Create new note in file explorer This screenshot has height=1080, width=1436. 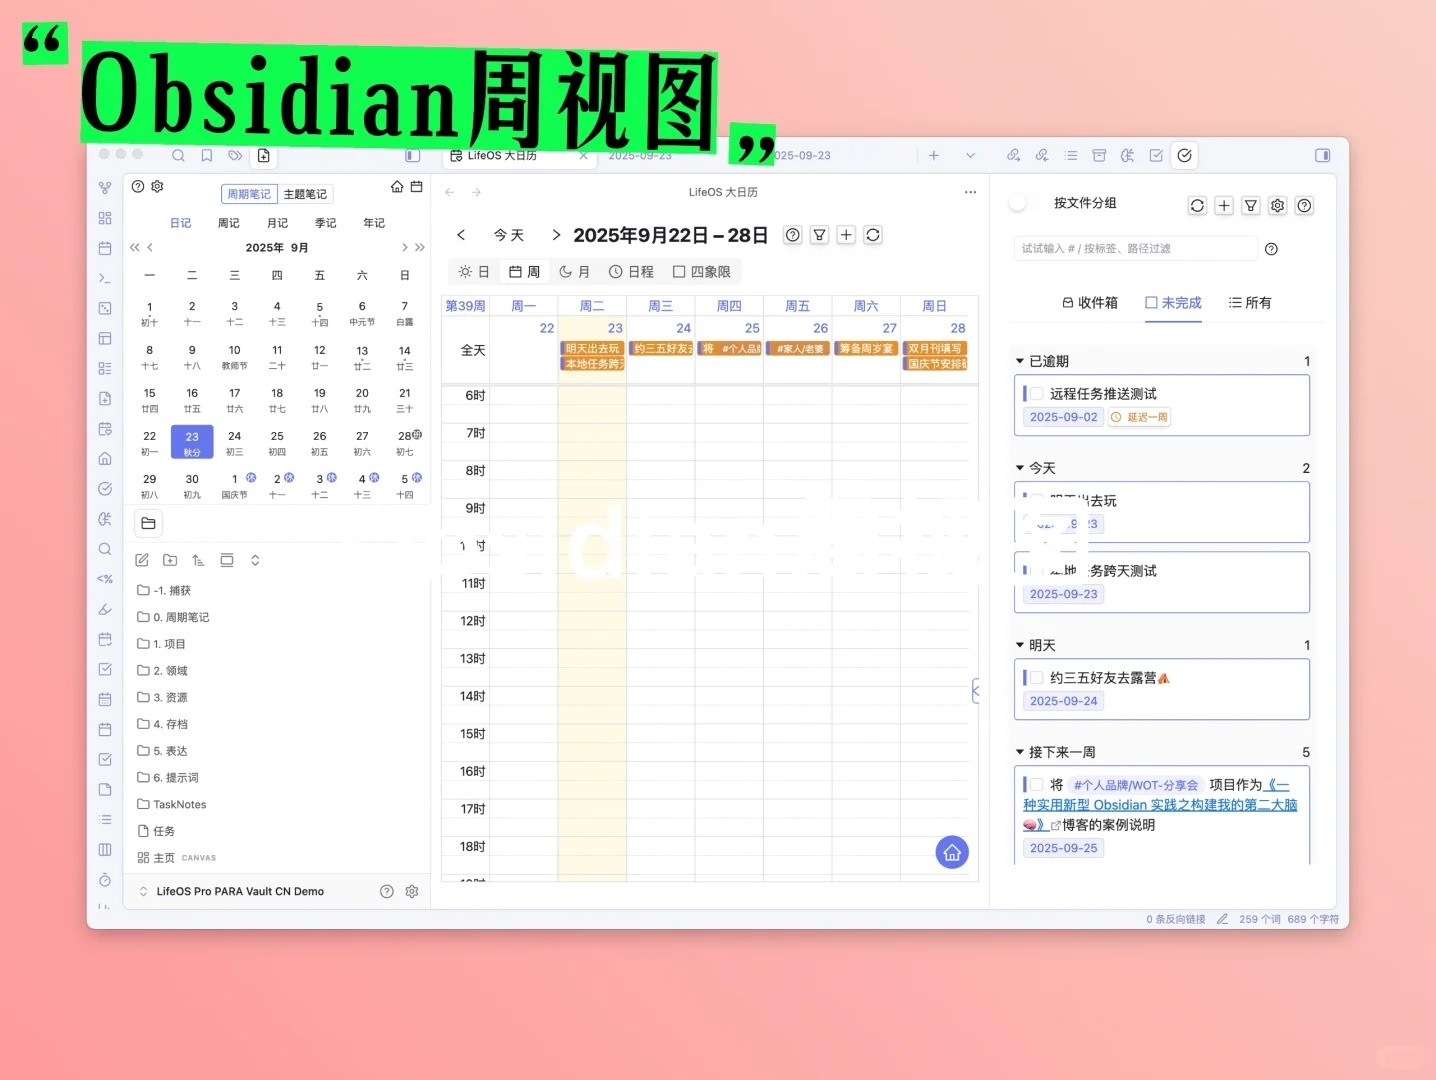(142, 560)
